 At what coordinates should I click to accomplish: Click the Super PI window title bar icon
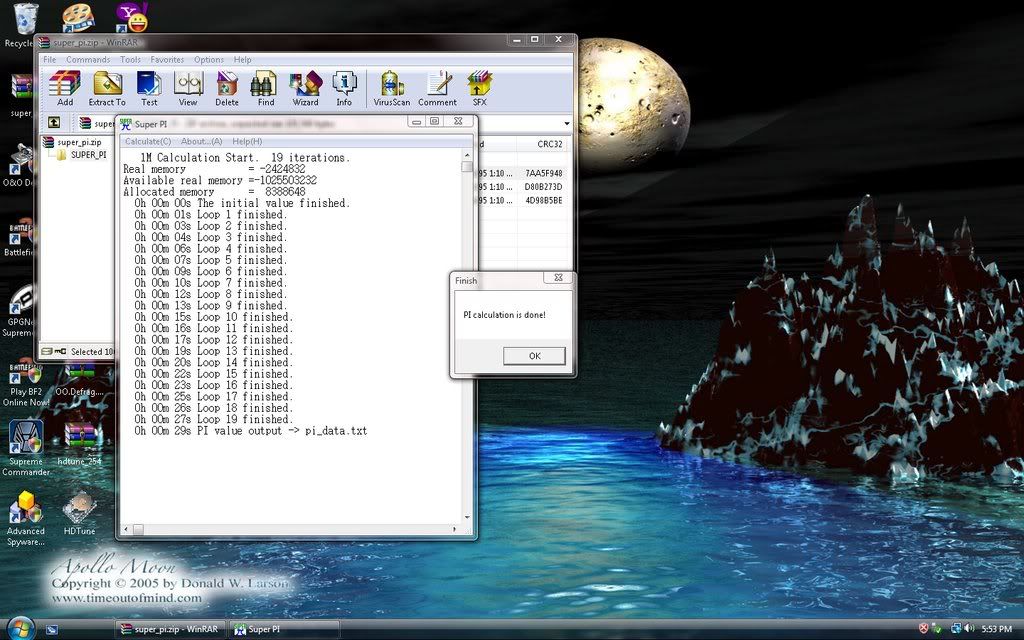point(126,123)
